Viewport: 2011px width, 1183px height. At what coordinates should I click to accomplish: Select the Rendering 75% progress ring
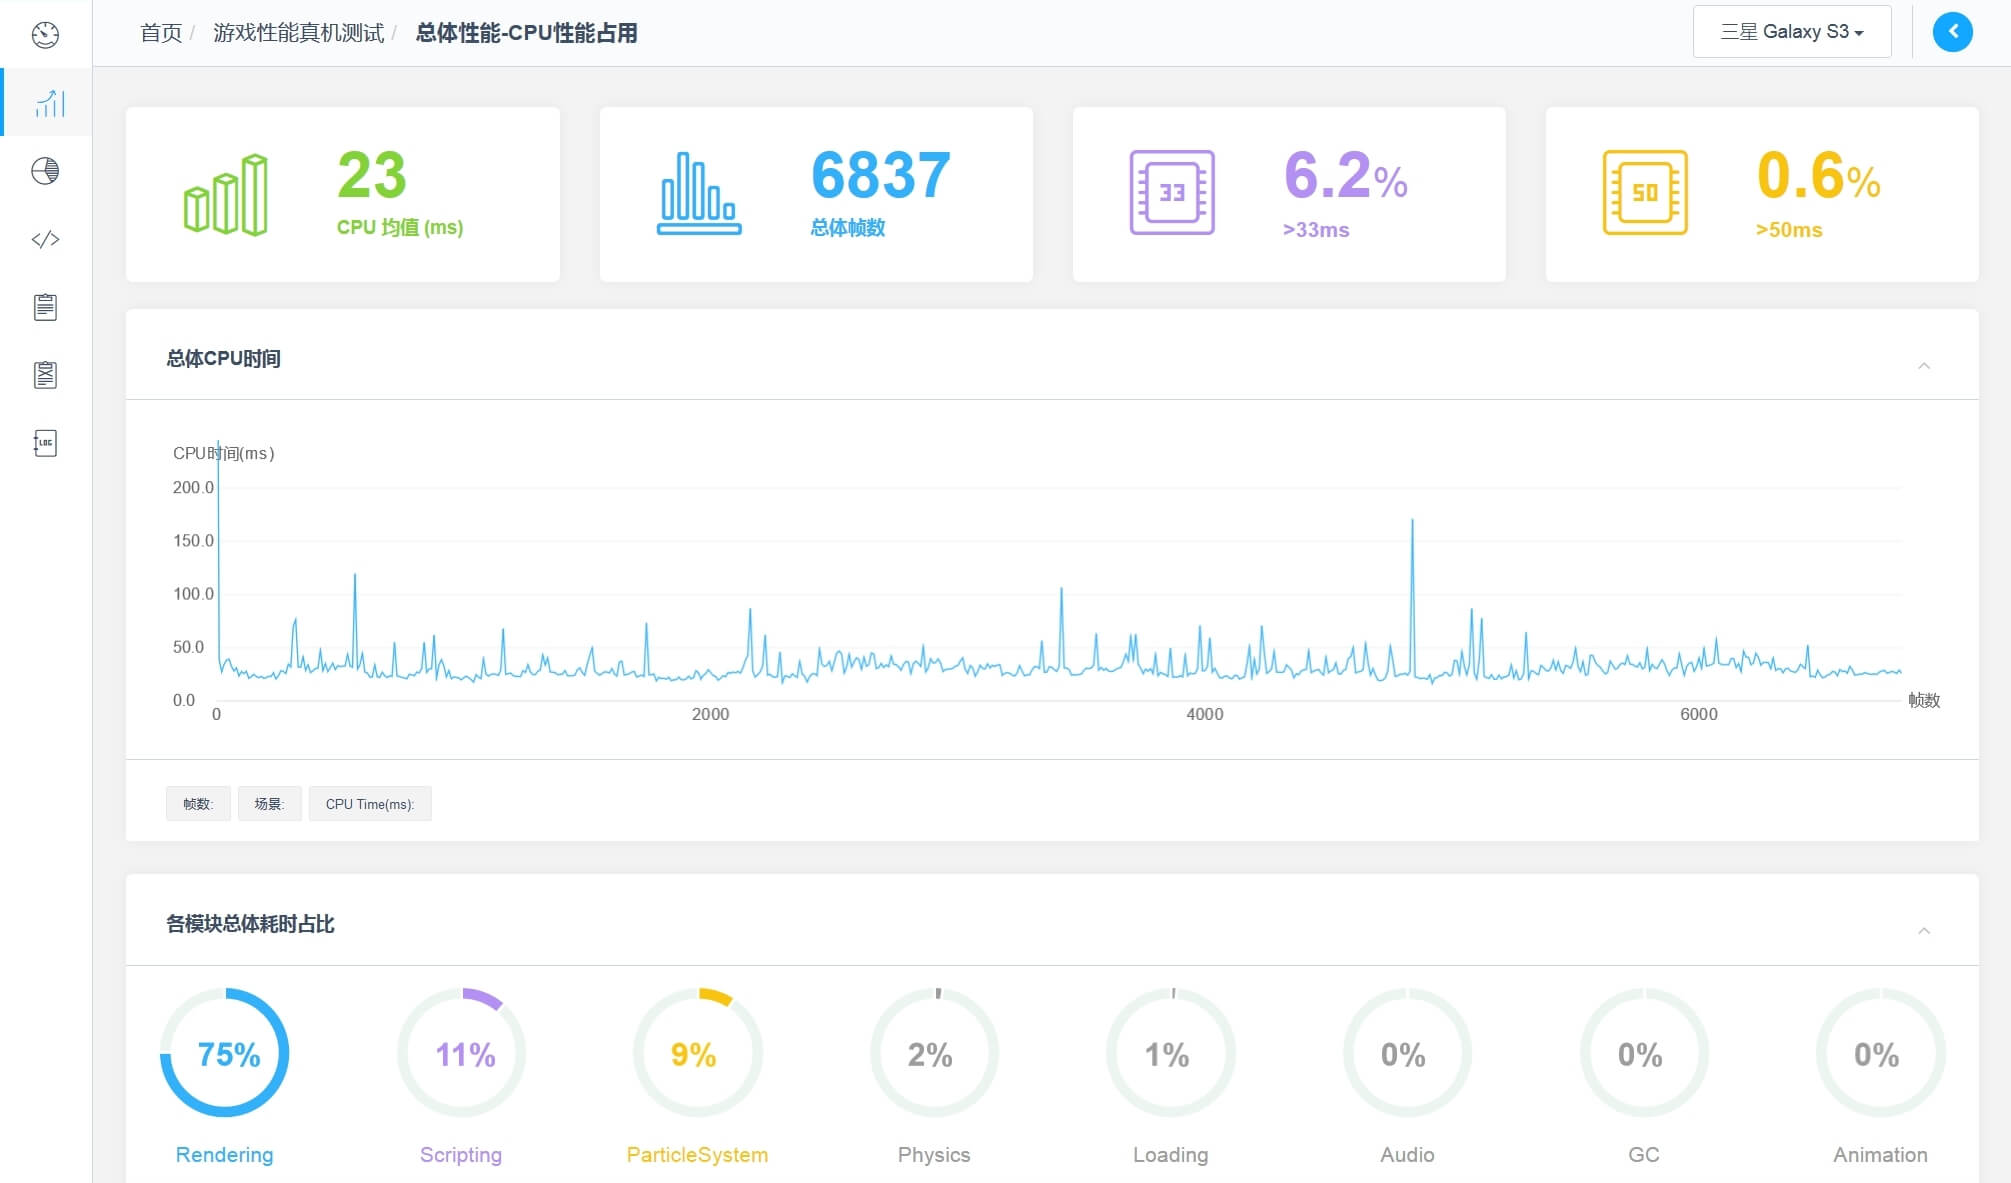226,1053
